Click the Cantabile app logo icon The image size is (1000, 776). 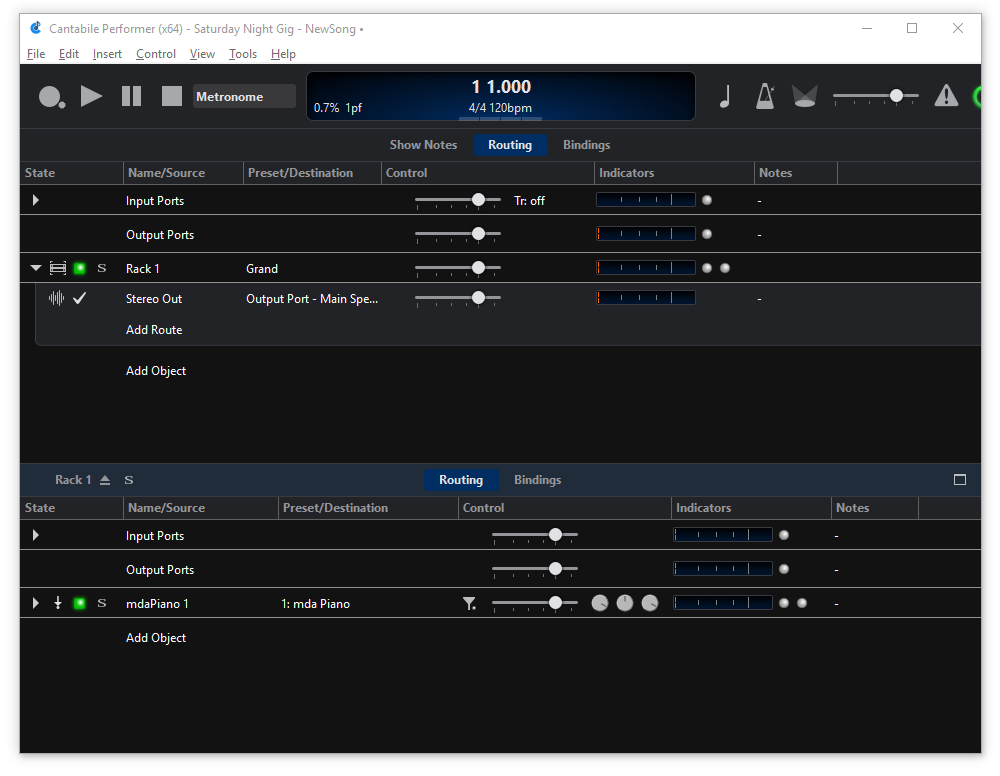tap(36, 28)
